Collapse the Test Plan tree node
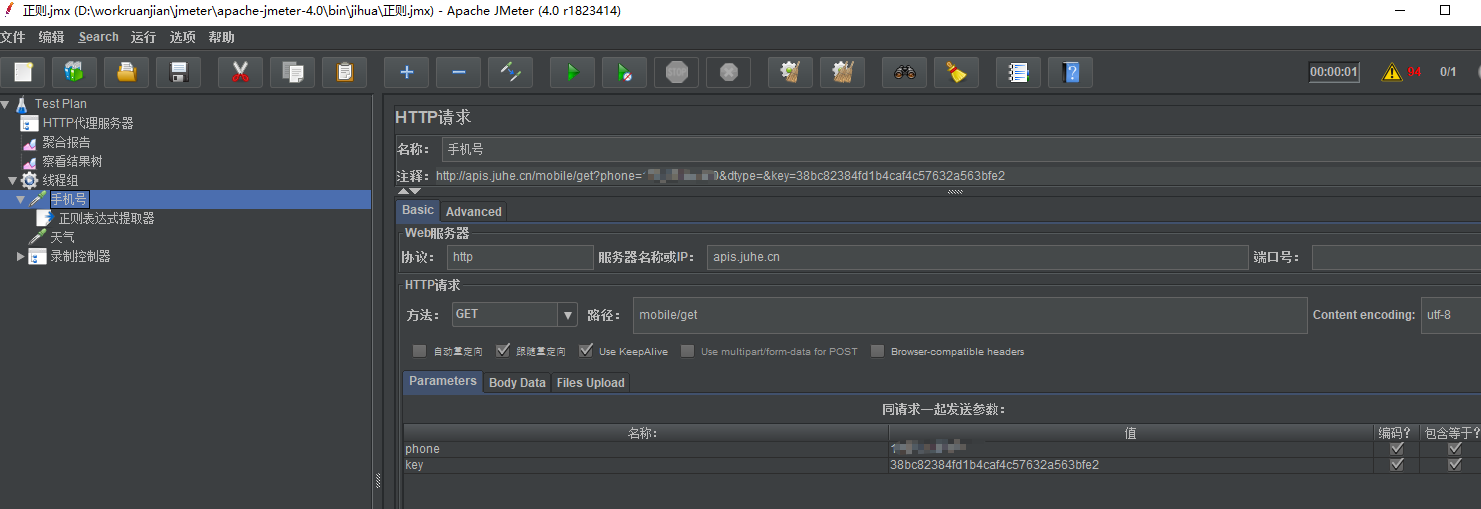This screenshot has height=509, width=1481. pos(5,104)
